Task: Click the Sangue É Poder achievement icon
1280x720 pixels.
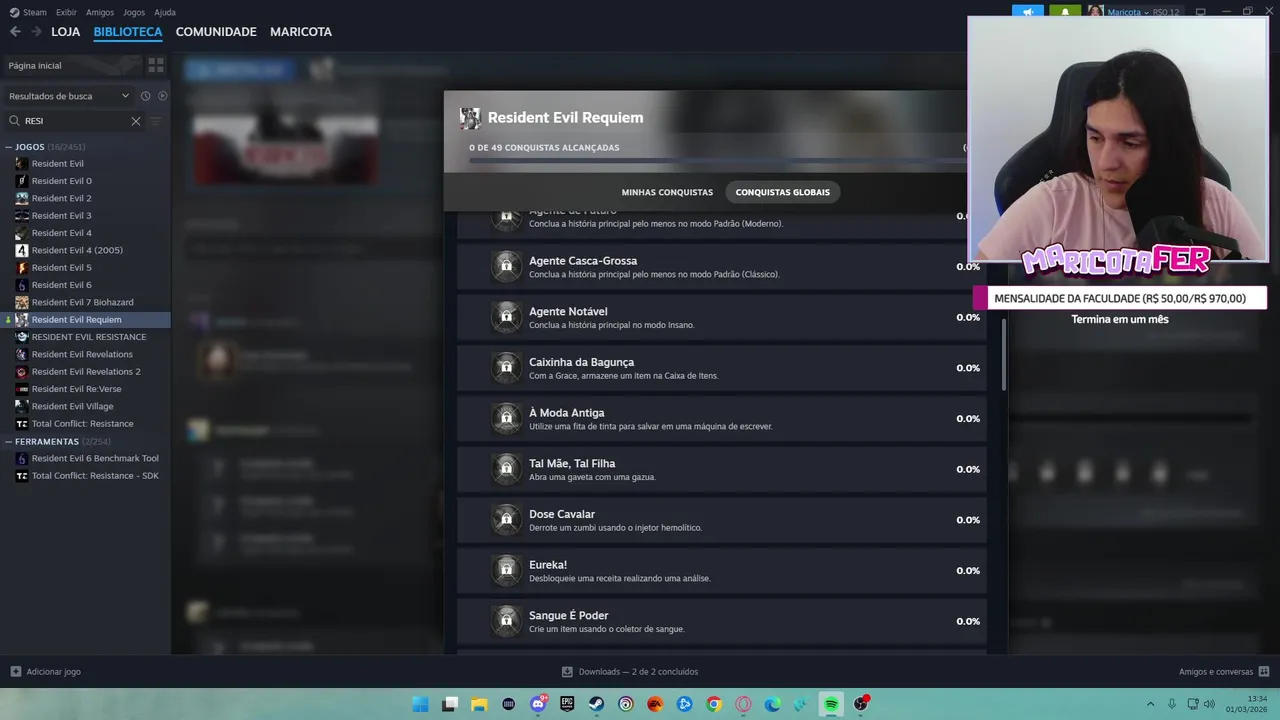Action: coord(506,621)
